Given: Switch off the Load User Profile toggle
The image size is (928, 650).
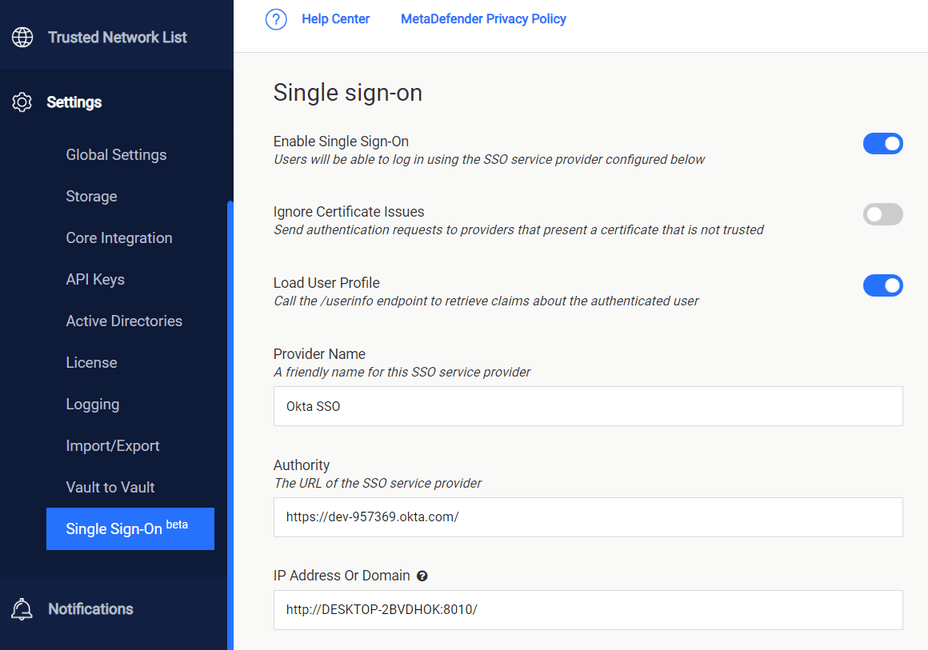Looking at the screenshot, I should click(x=882, y=285).
